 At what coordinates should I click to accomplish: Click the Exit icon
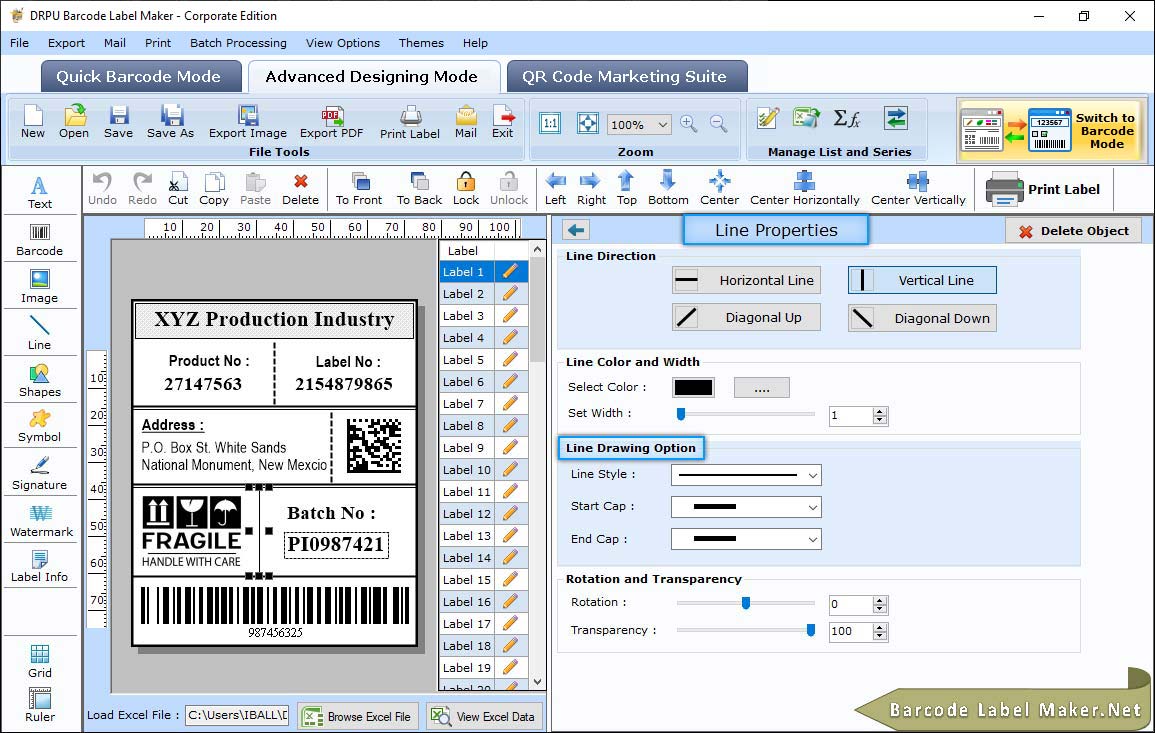click(x=503, y=122)
